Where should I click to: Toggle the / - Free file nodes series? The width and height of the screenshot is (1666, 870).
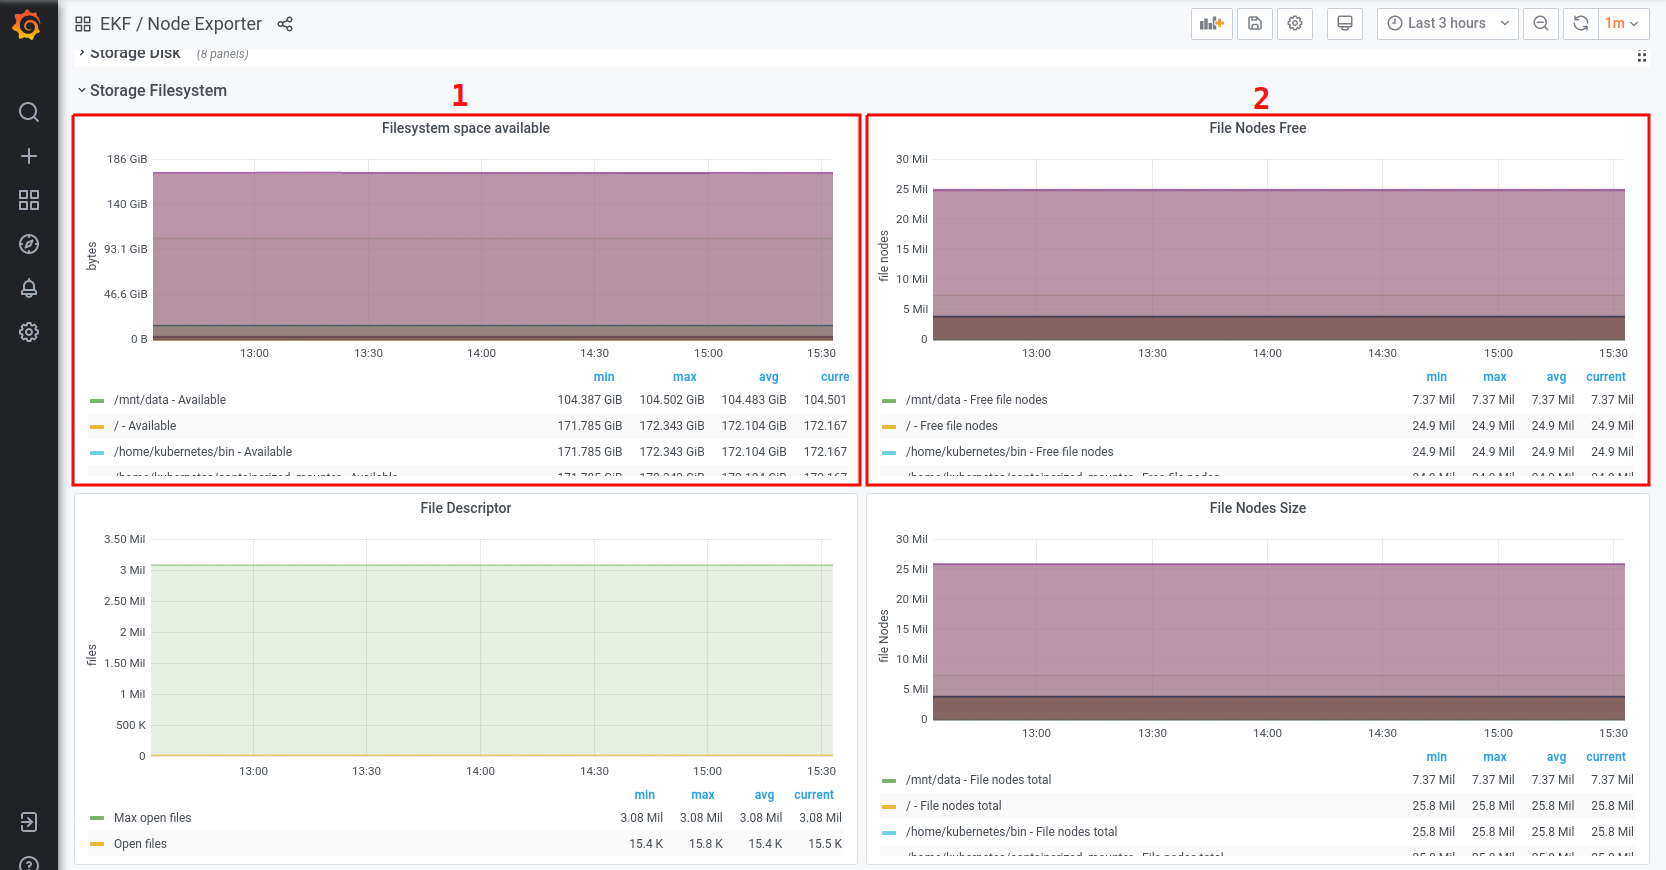(952, 426)
